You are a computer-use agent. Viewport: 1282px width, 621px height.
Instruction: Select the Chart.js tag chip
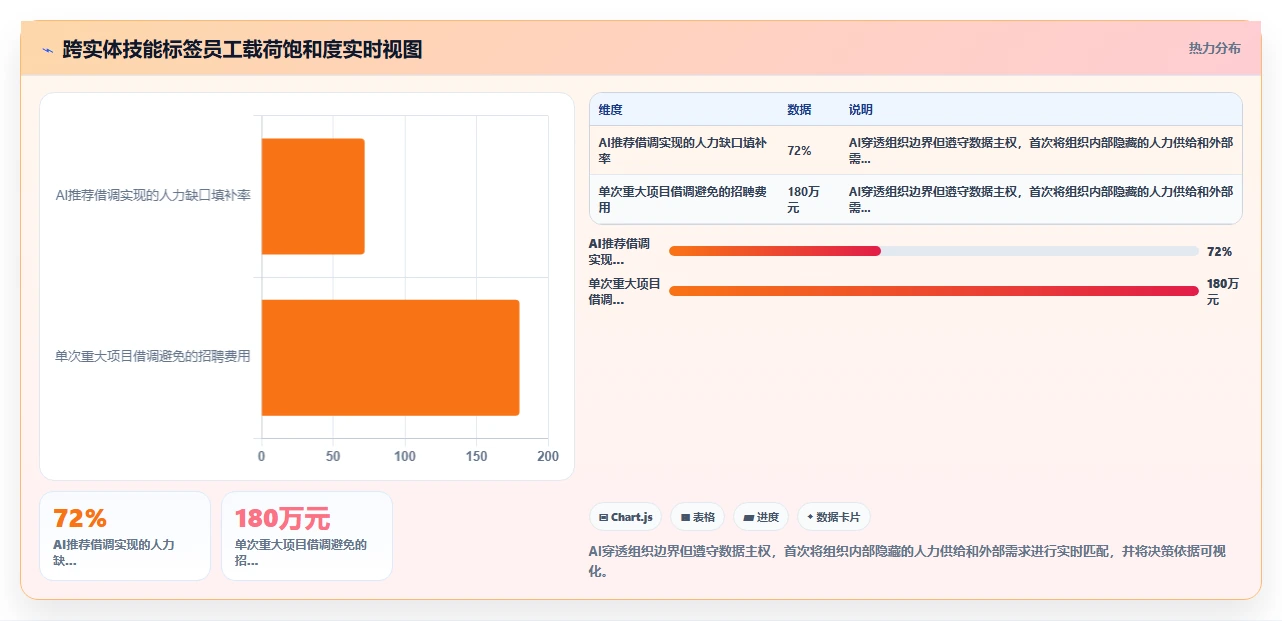[x=625, y=517]
